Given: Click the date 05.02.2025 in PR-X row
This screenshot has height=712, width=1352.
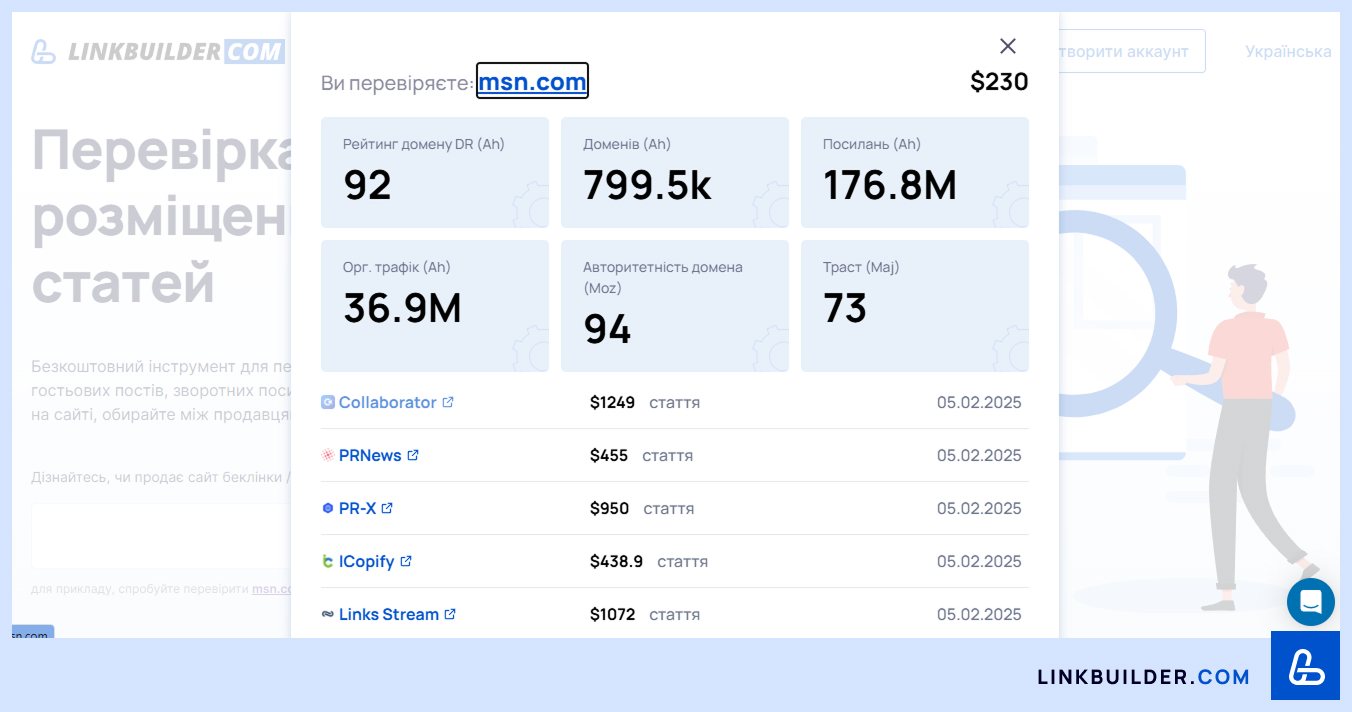Looking at the screenshot, I should 979,508.
